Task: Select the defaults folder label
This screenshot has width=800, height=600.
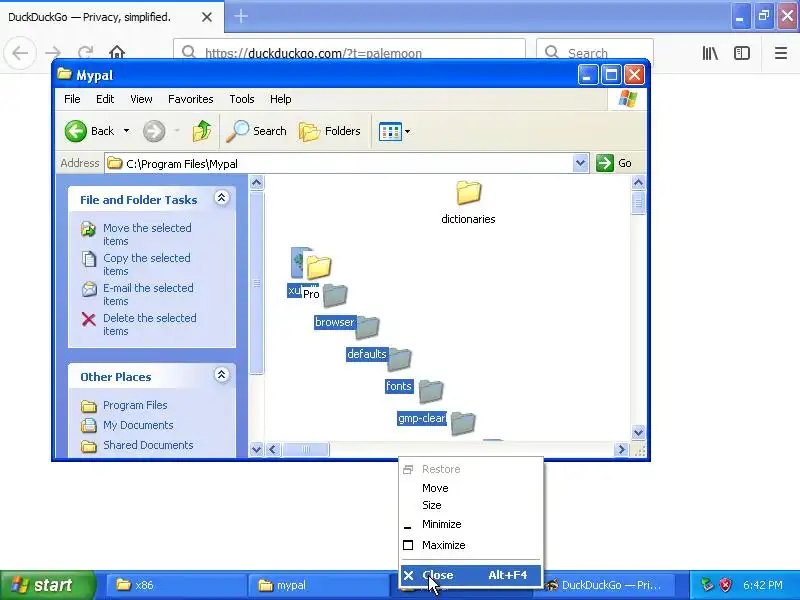Action: [366, 354]
